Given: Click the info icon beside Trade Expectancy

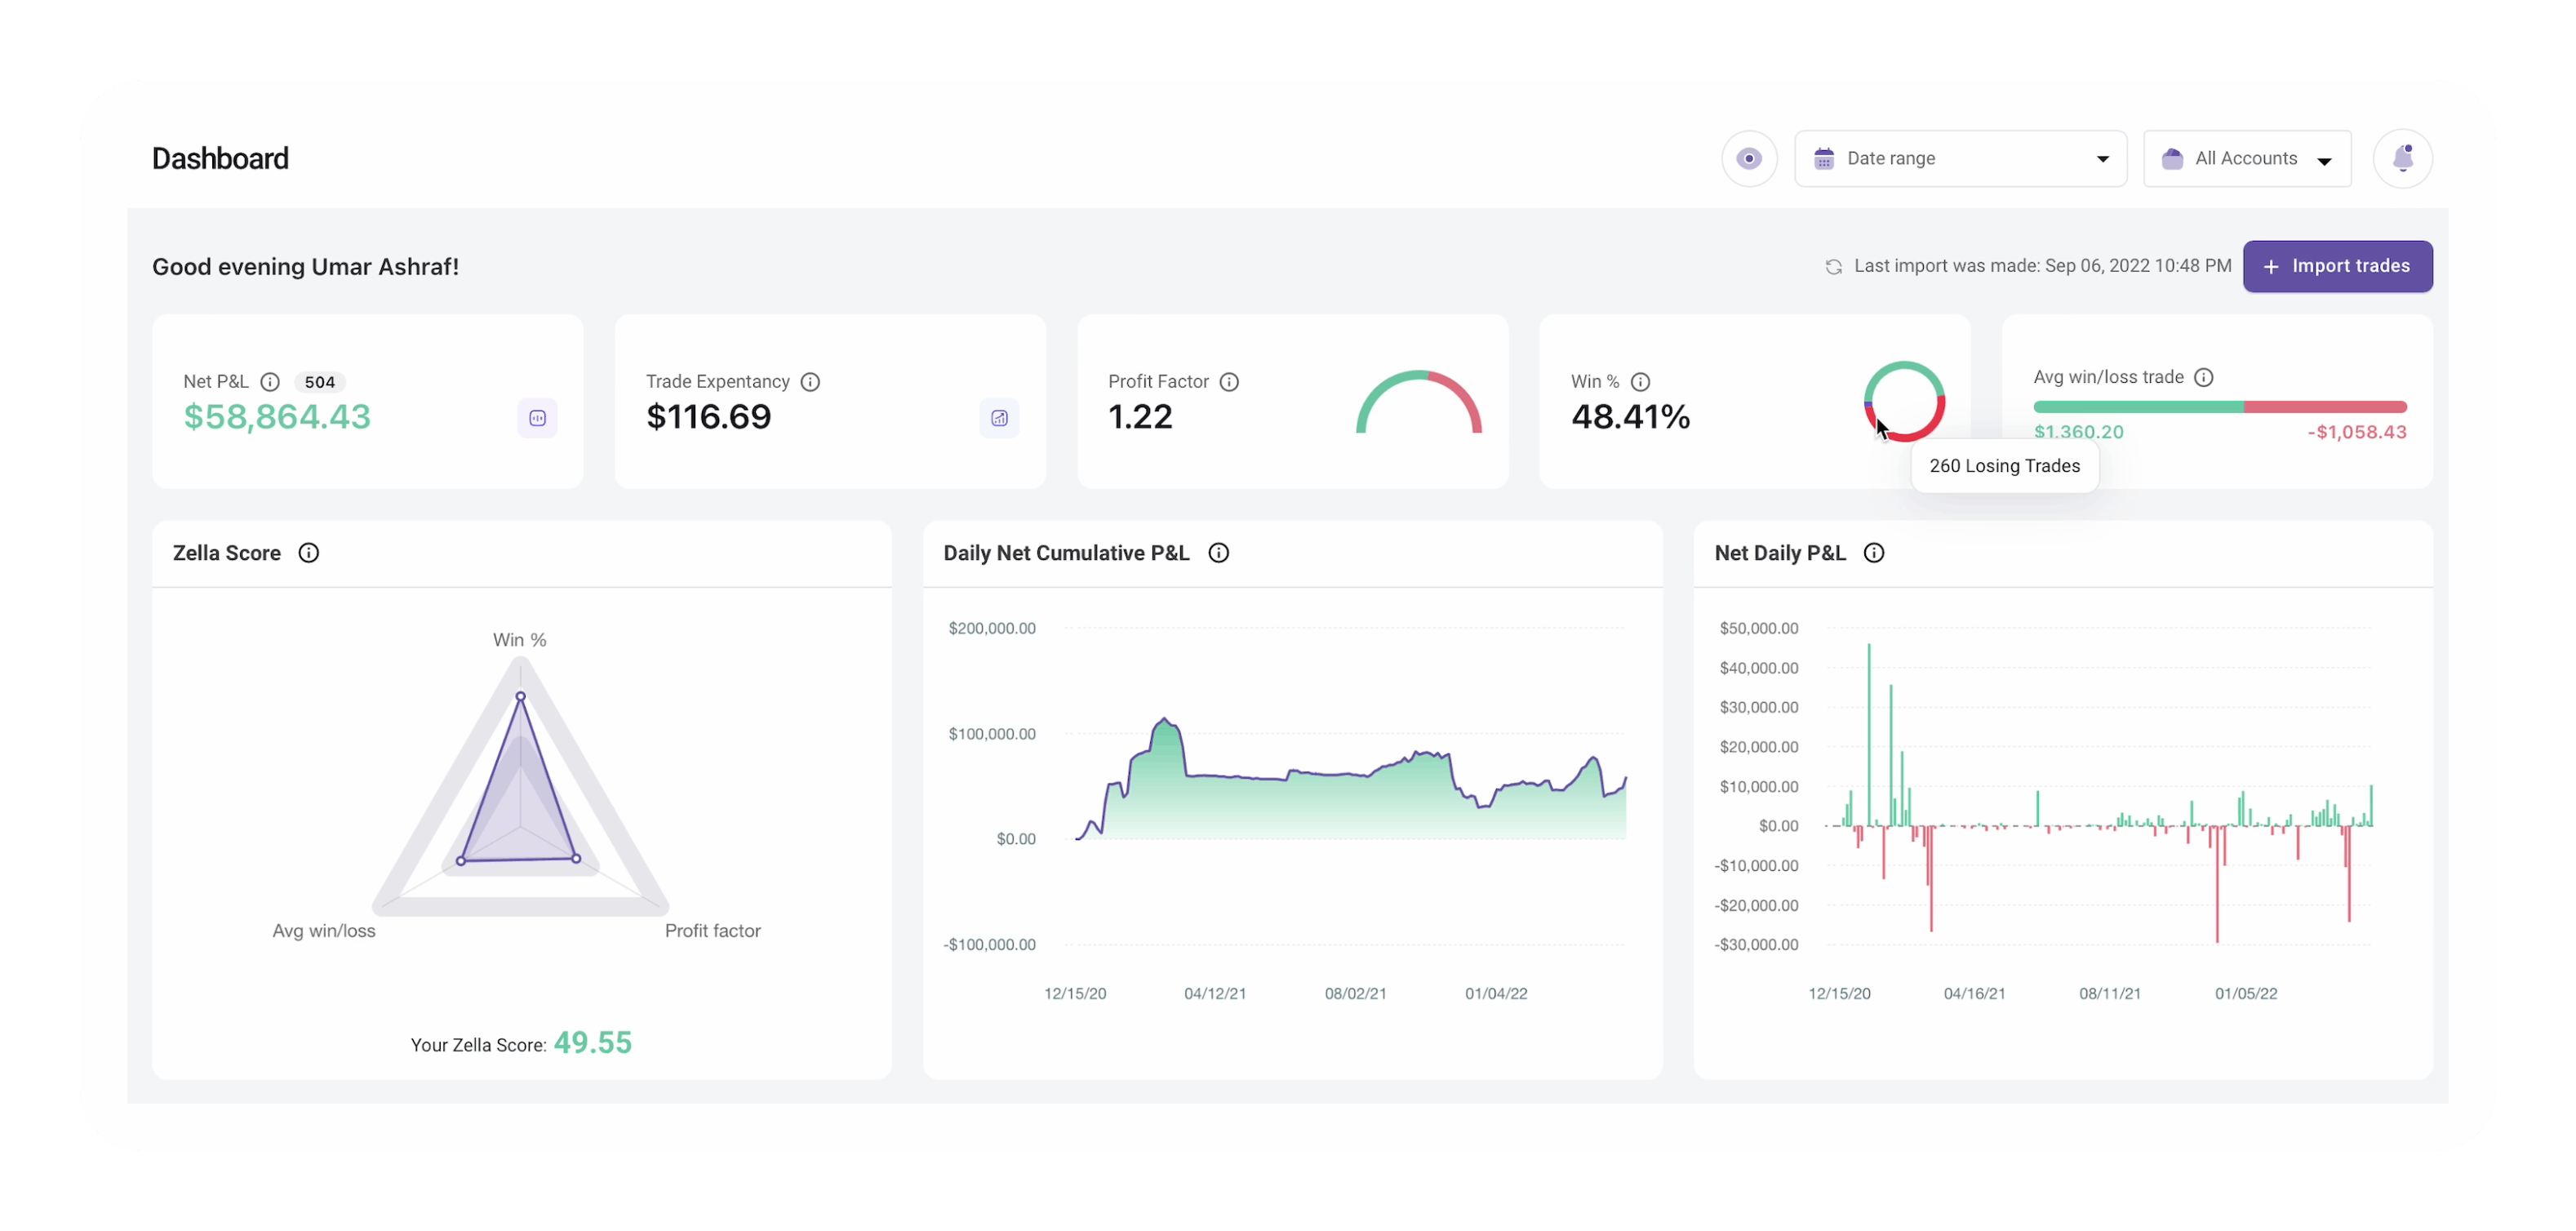Looking at the screenshot, I should click(811, 382).
